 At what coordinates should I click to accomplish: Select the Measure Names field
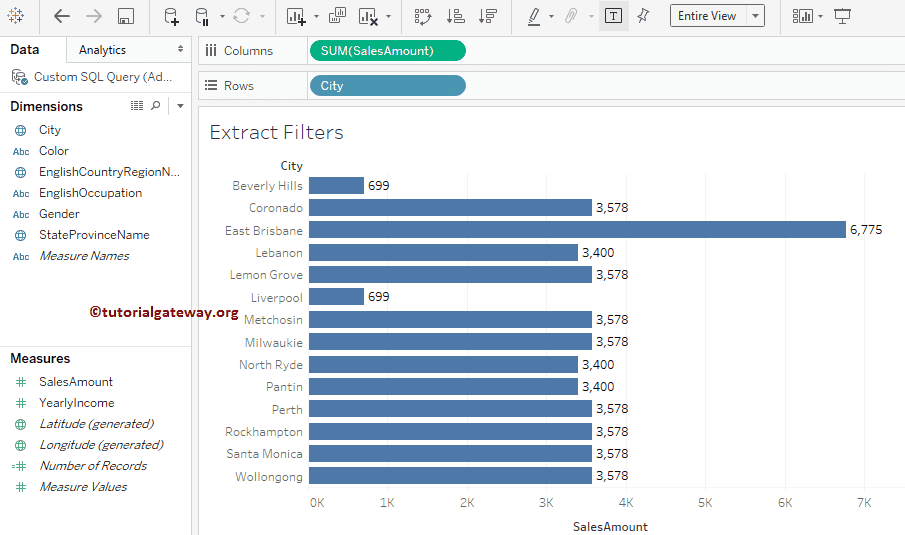[84, 256]
